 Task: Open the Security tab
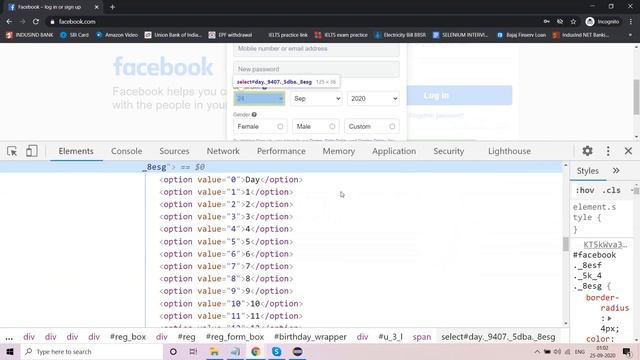coord(449,151)
